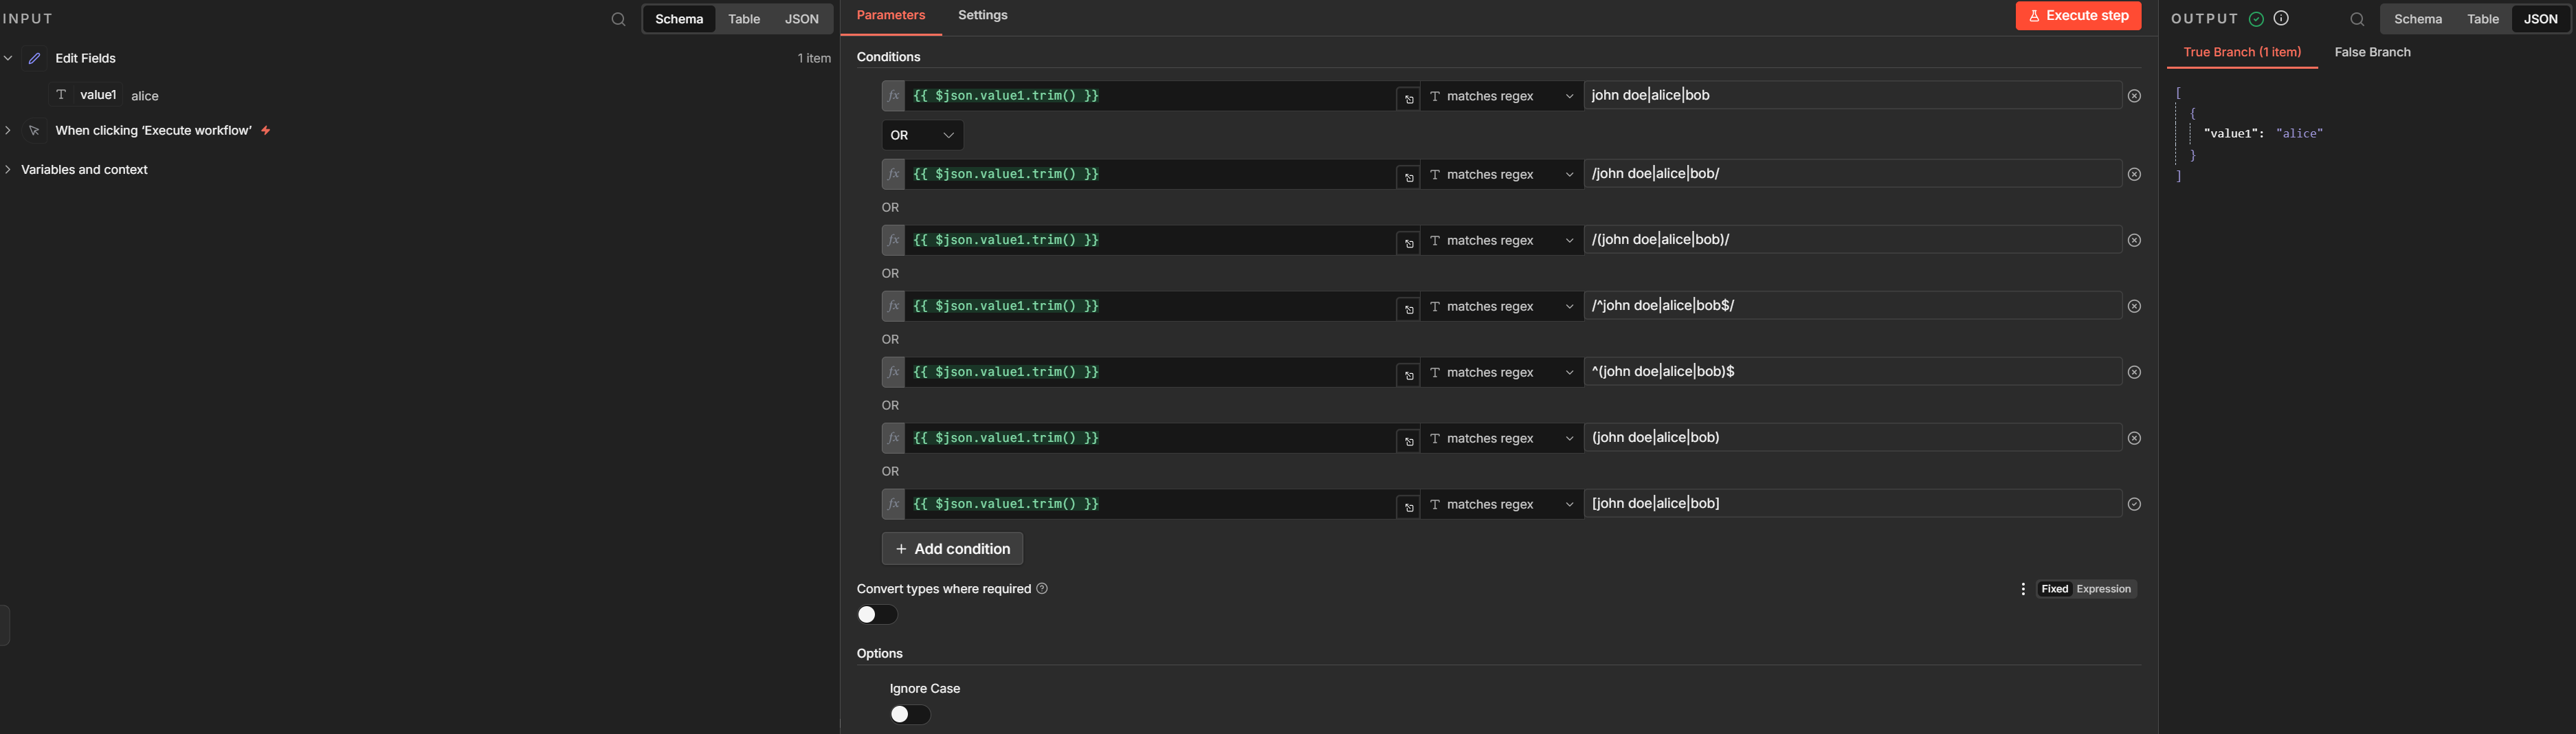This screenshot has height=734, width=2576.
Task: Remove the '/(john doe|alice|bob)/' condition
Action: tap(2134, 240)
